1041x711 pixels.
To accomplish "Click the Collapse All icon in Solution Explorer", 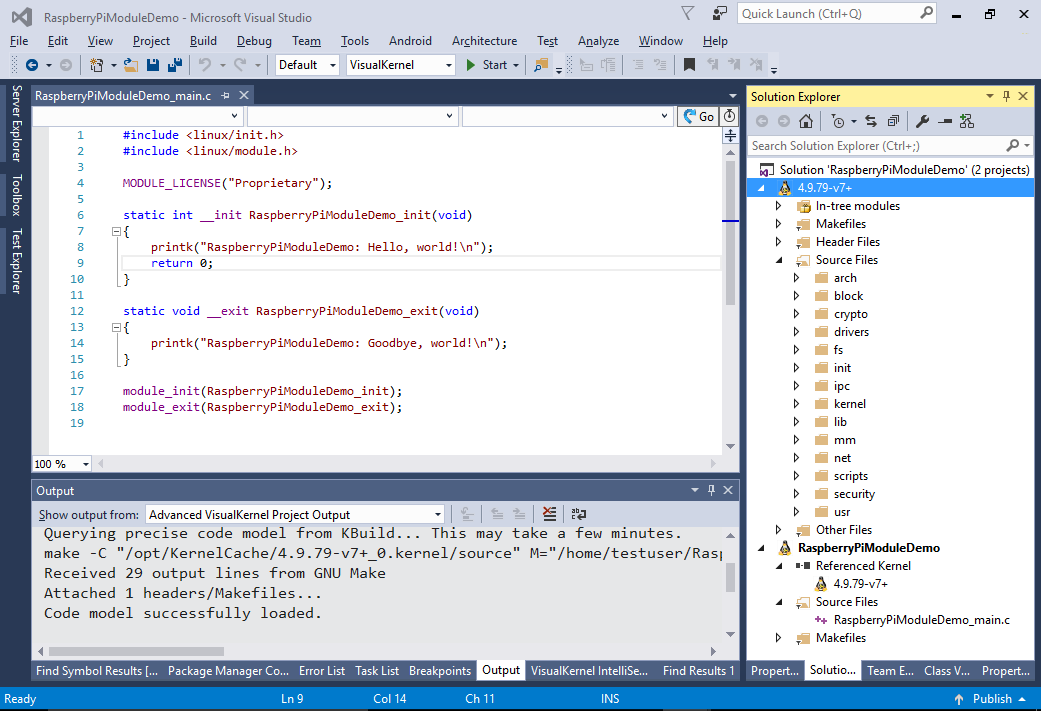I will pos(893,121).
